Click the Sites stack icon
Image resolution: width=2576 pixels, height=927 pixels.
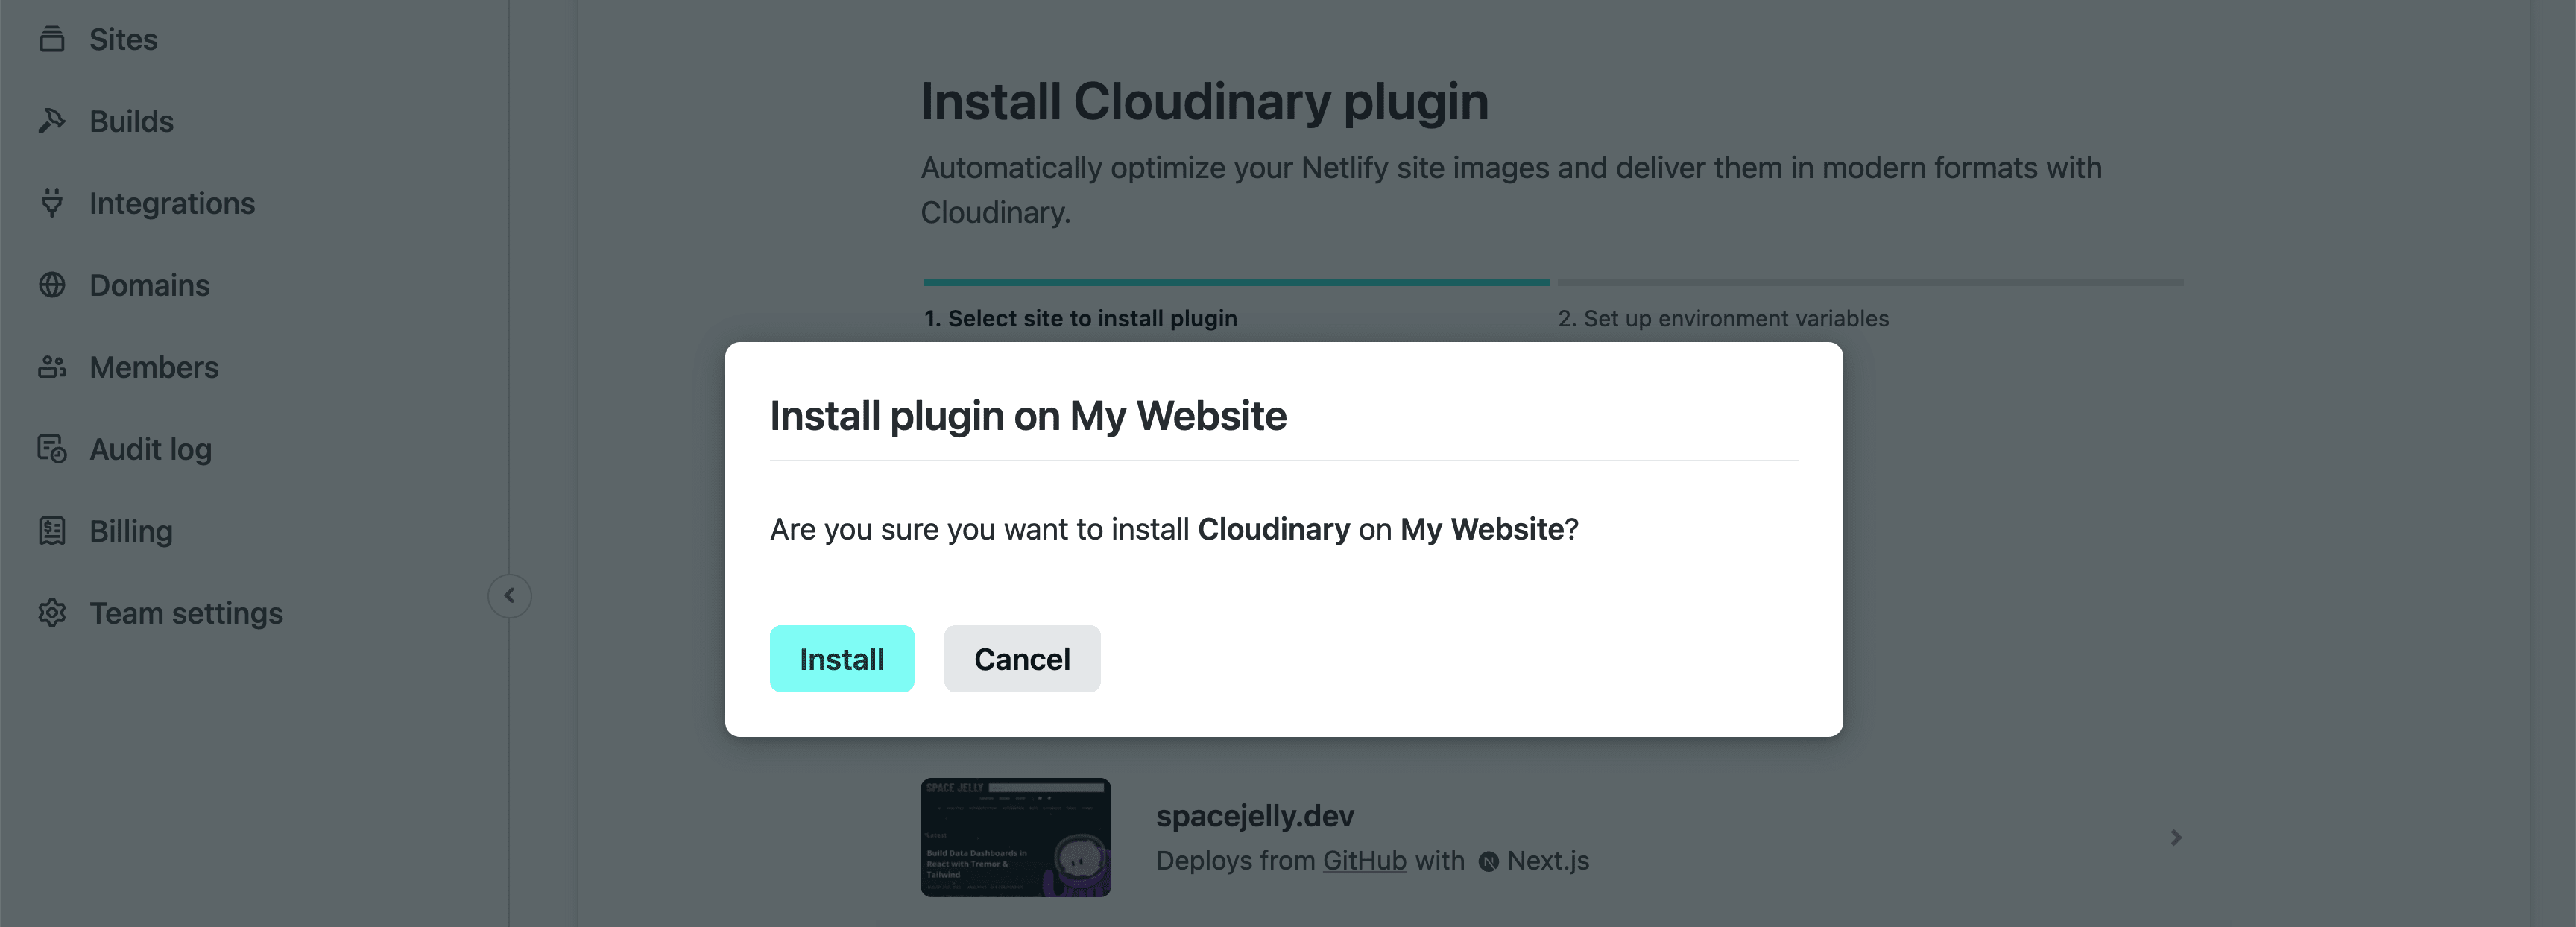tap(52, 39)
